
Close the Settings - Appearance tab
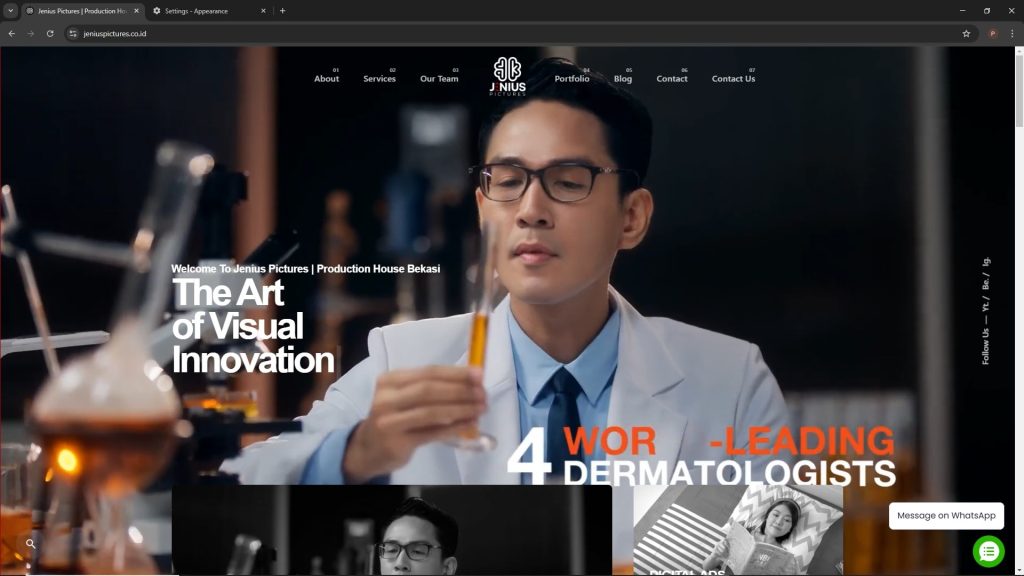pos(263,11)
